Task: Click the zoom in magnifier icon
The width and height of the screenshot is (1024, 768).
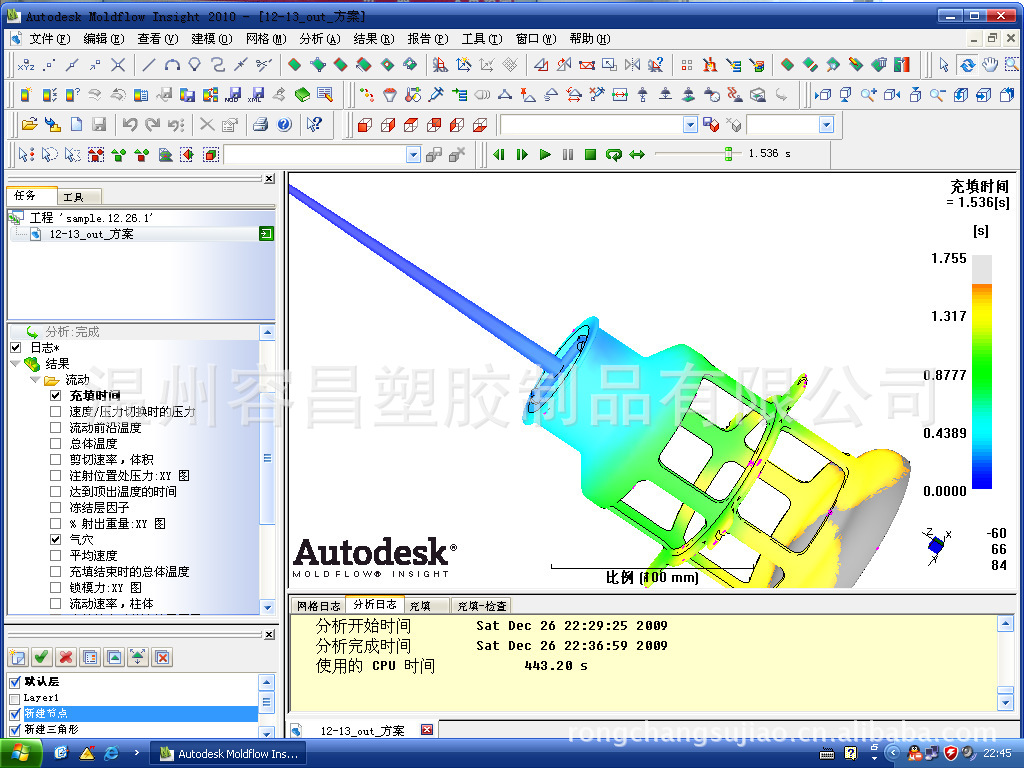Action: (x=869, y=95)
